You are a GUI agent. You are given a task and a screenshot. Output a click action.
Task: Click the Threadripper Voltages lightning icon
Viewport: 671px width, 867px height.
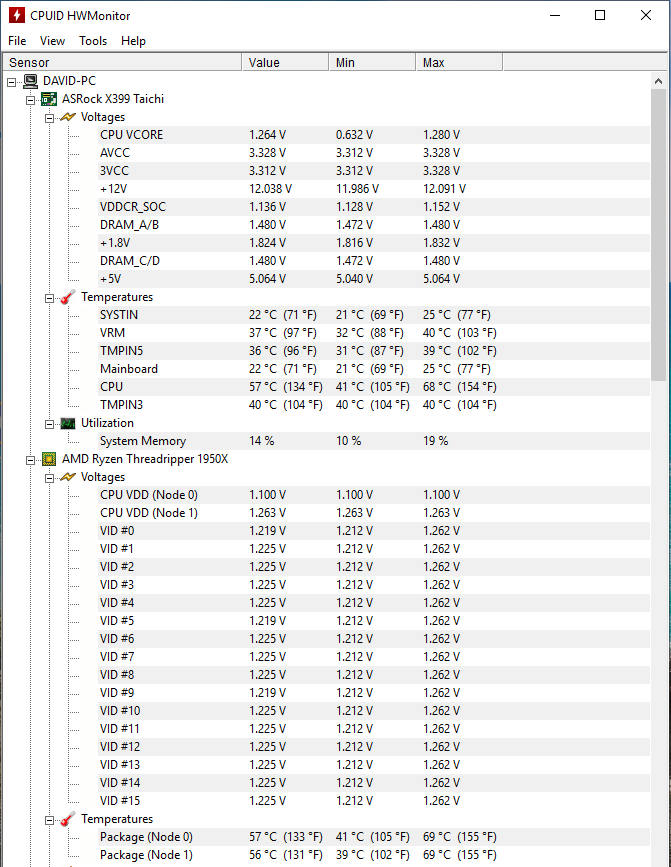click(x=68, y=477)
